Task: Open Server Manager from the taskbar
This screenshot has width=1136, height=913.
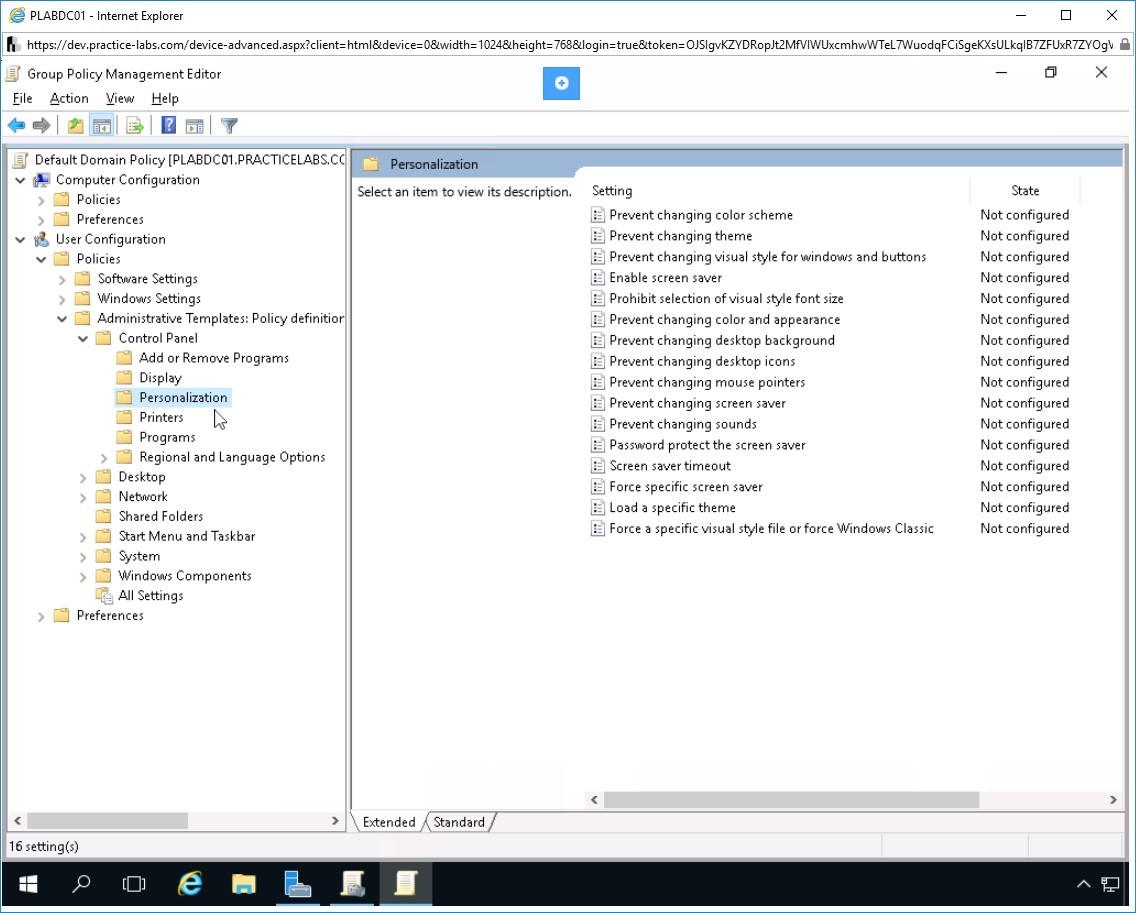Action: pos(297,884)
